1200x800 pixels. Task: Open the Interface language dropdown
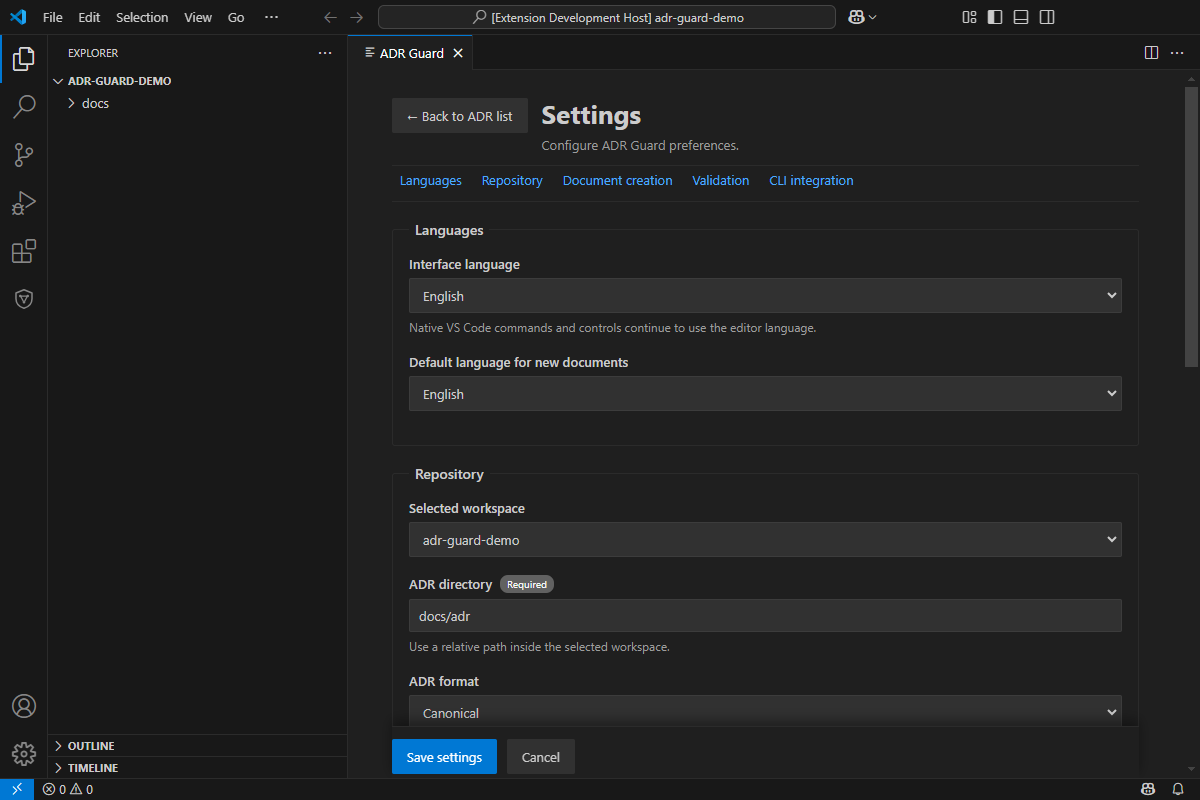coord(765,296)
